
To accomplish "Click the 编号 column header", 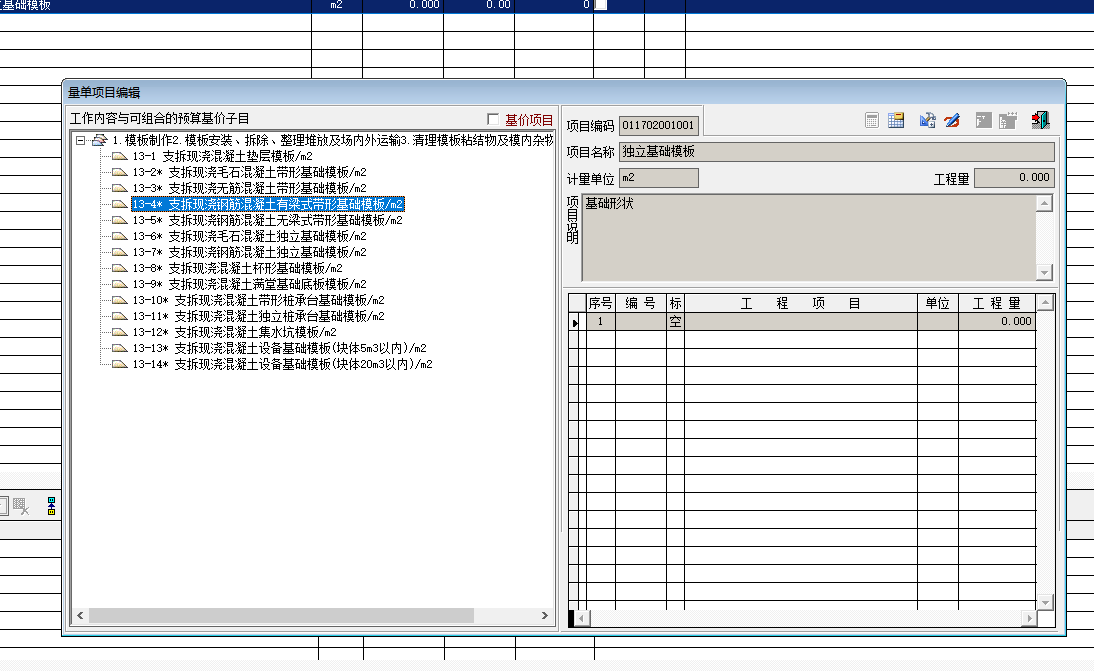I will [x=640, y=303].
